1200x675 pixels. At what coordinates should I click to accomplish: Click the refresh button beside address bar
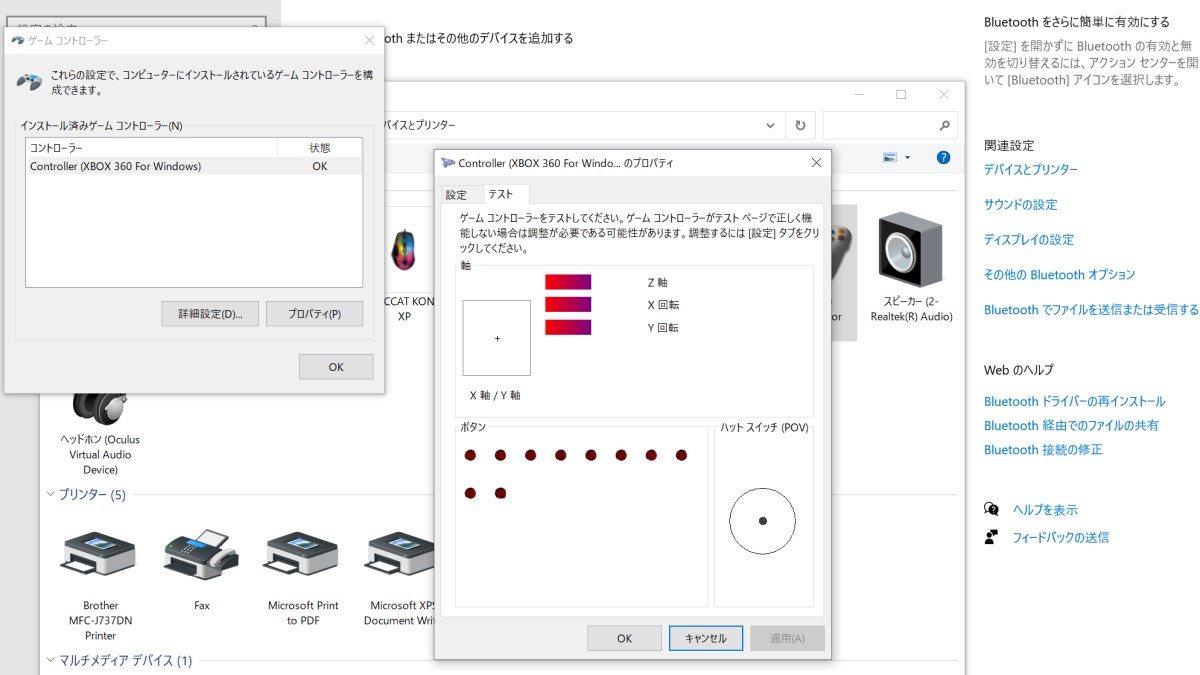[x=800, y=126]
